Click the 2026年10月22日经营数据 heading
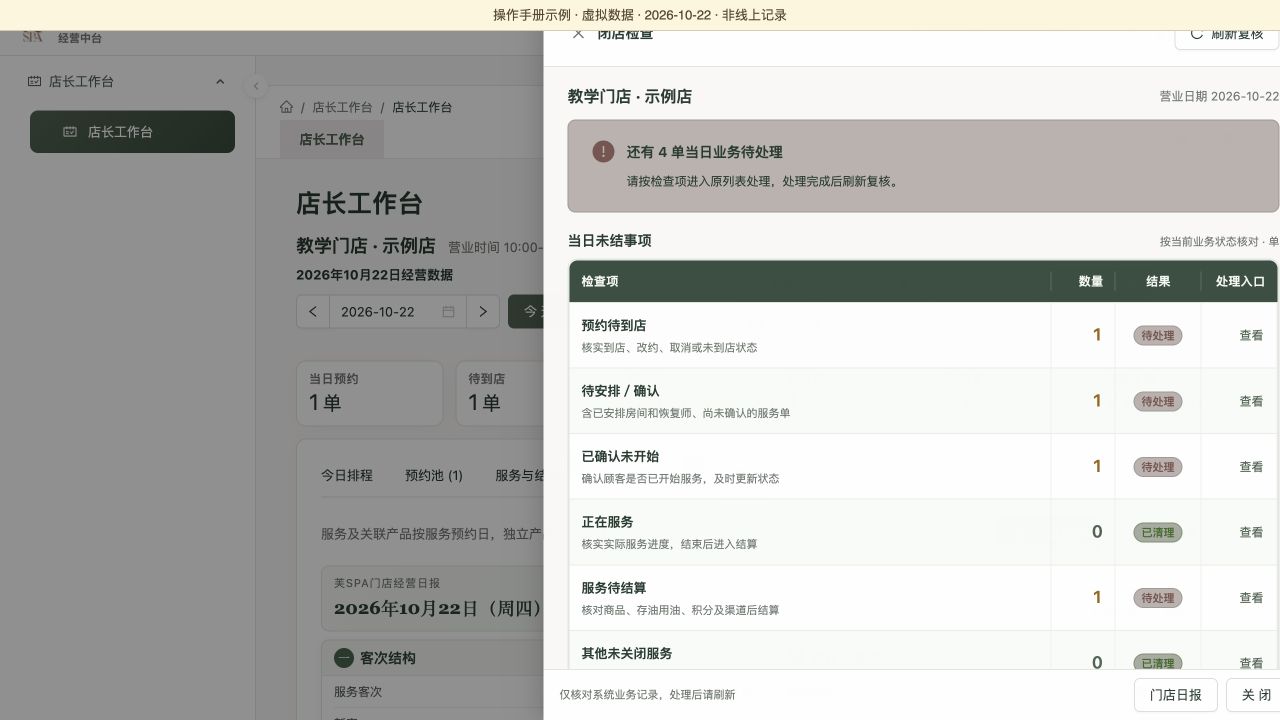Screen dimensions: 1280x720 tap(374, 275)
